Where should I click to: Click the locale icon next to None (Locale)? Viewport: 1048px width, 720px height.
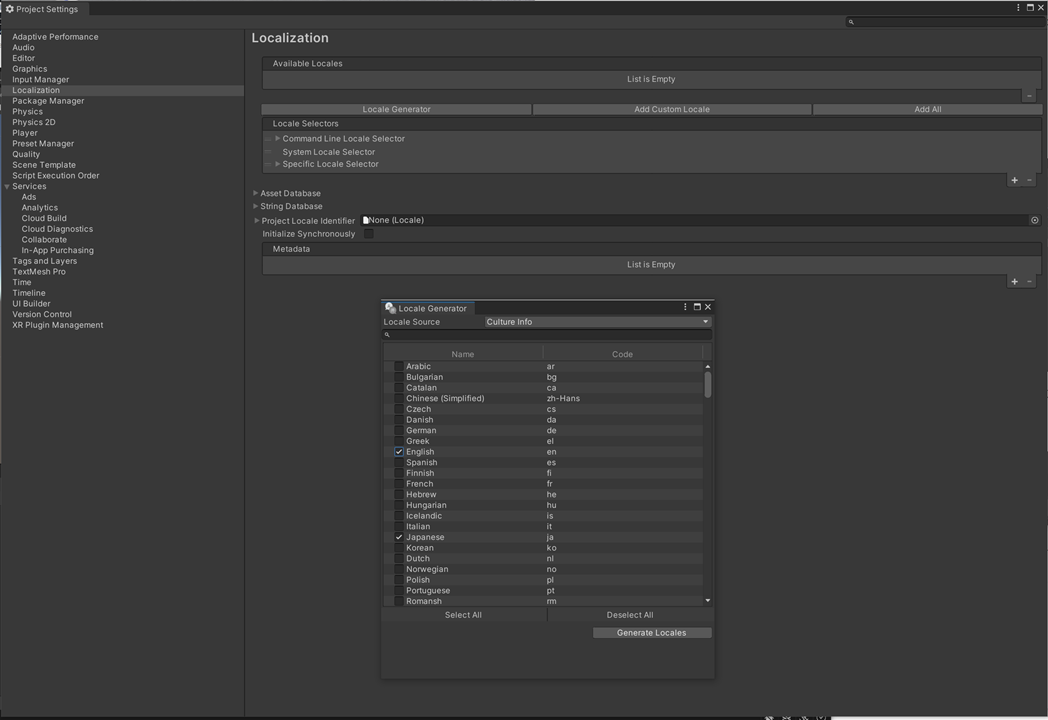[366, 220]
